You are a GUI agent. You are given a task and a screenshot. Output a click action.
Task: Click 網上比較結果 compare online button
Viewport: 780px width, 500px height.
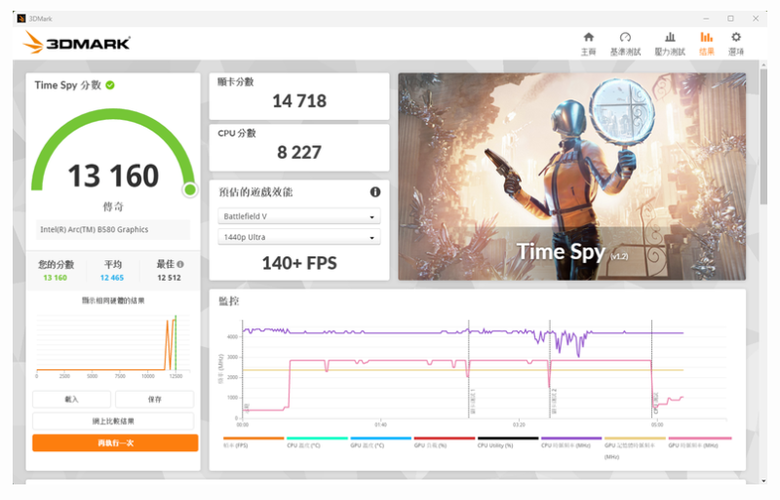[113, 421]
